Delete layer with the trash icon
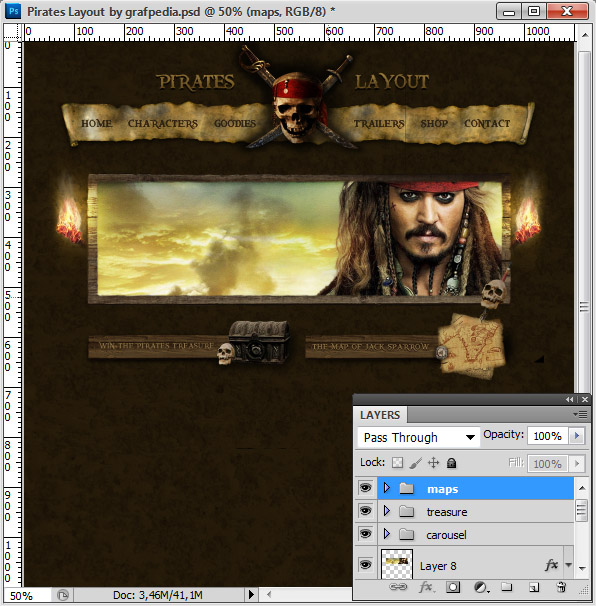This screenshot has width=596, height=606. 561,587
